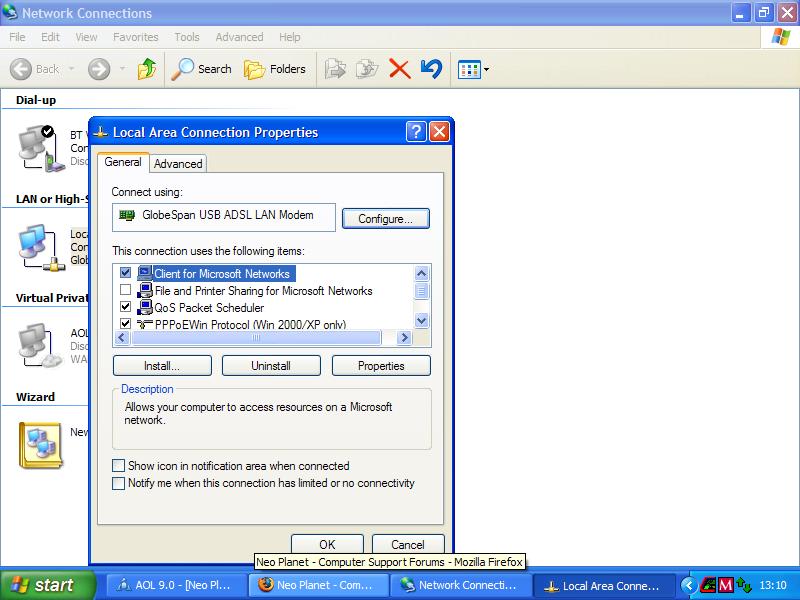The width and height of the screenshot is (800, 600).
Task: Select PPPoEWin Protocol list item
Action: coord(250,324)
